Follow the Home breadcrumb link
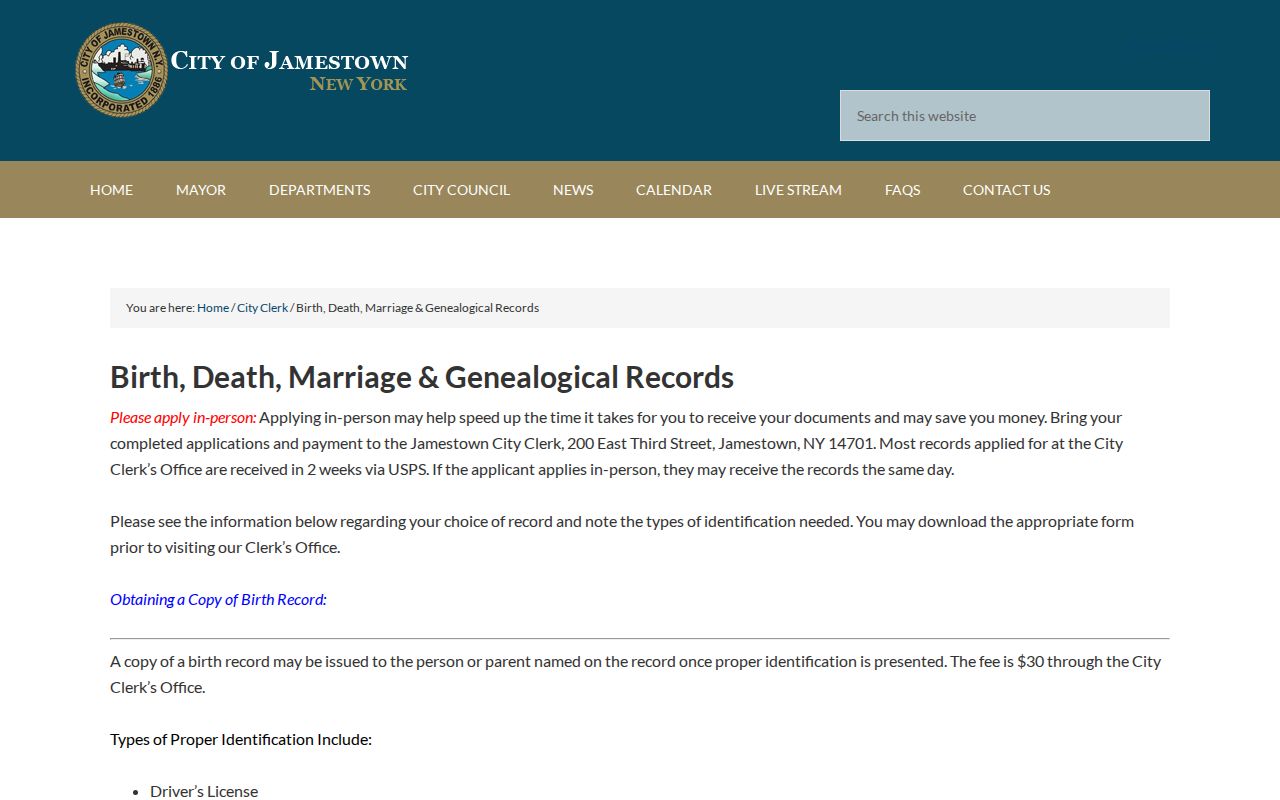 (x=213, y=308)
